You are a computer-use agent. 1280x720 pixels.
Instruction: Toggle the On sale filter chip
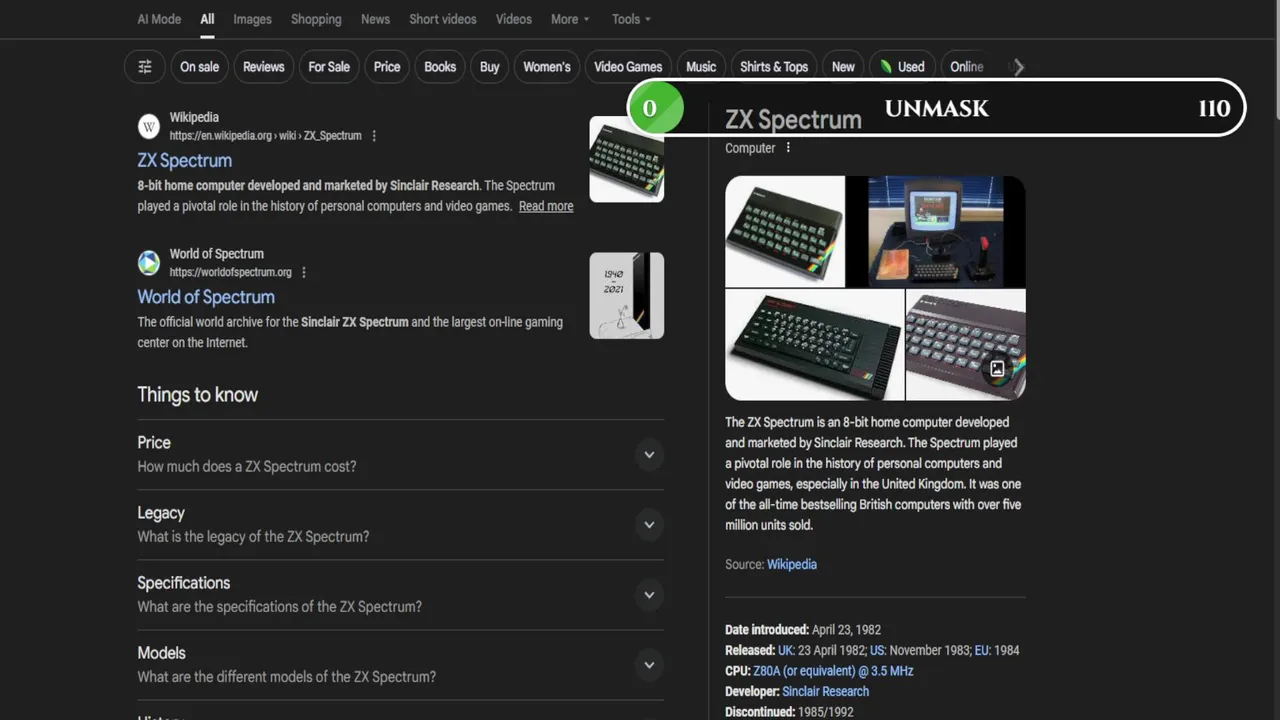199,67
